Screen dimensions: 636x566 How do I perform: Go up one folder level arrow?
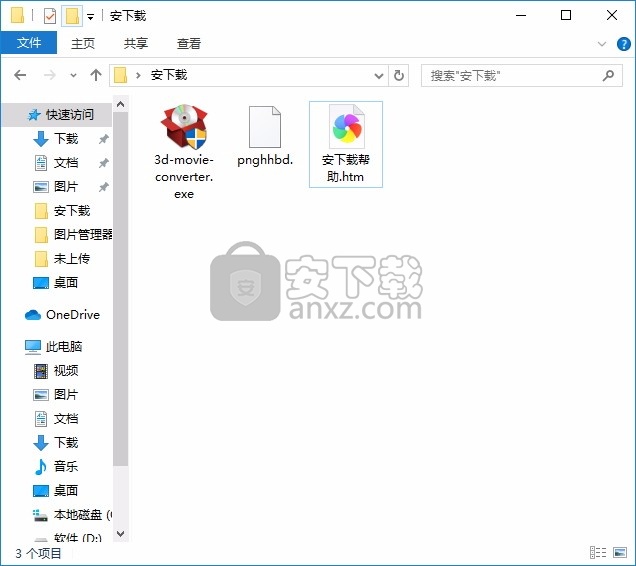(96, 75)
